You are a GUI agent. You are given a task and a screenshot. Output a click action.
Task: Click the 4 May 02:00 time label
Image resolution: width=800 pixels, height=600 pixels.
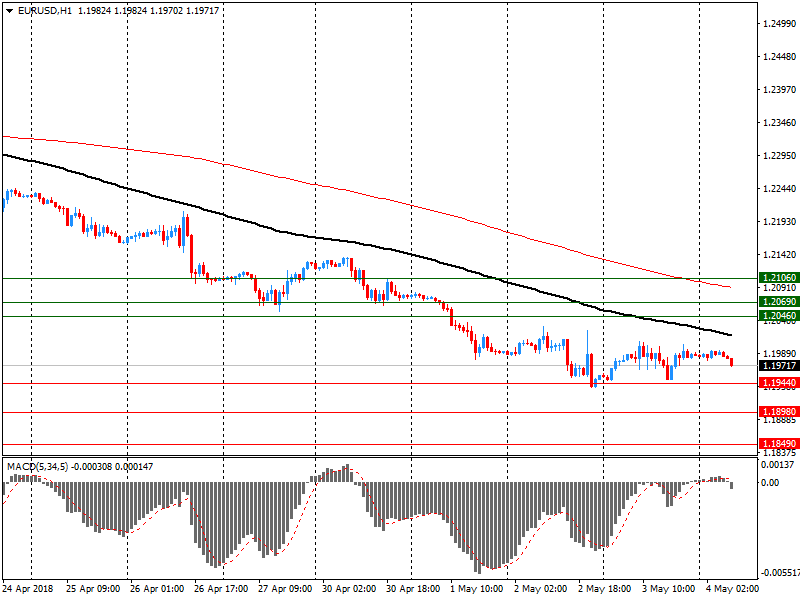click(x=733, y=589)
